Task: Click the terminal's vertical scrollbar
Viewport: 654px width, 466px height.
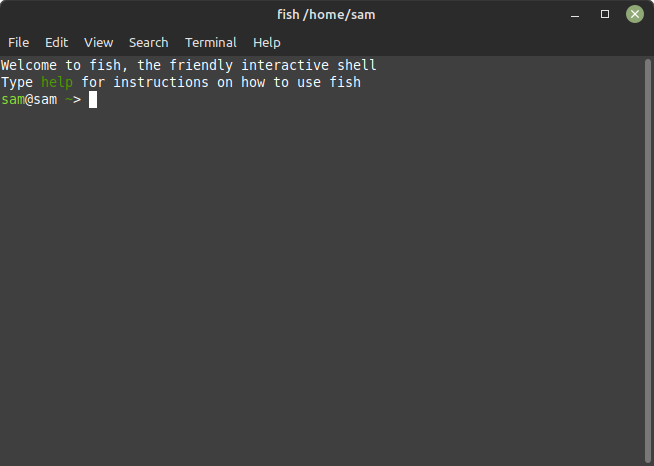Action: pos(647,261)
